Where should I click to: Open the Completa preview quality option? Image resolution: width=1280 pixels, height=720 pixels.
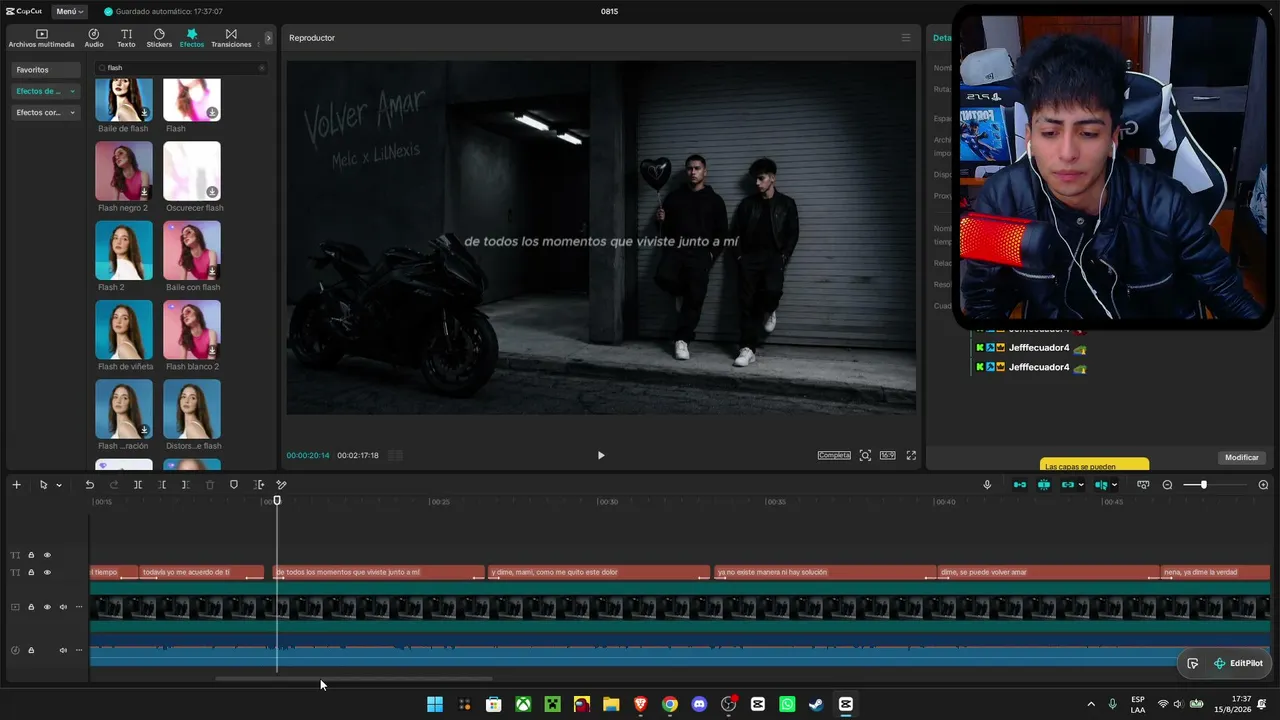834,455
